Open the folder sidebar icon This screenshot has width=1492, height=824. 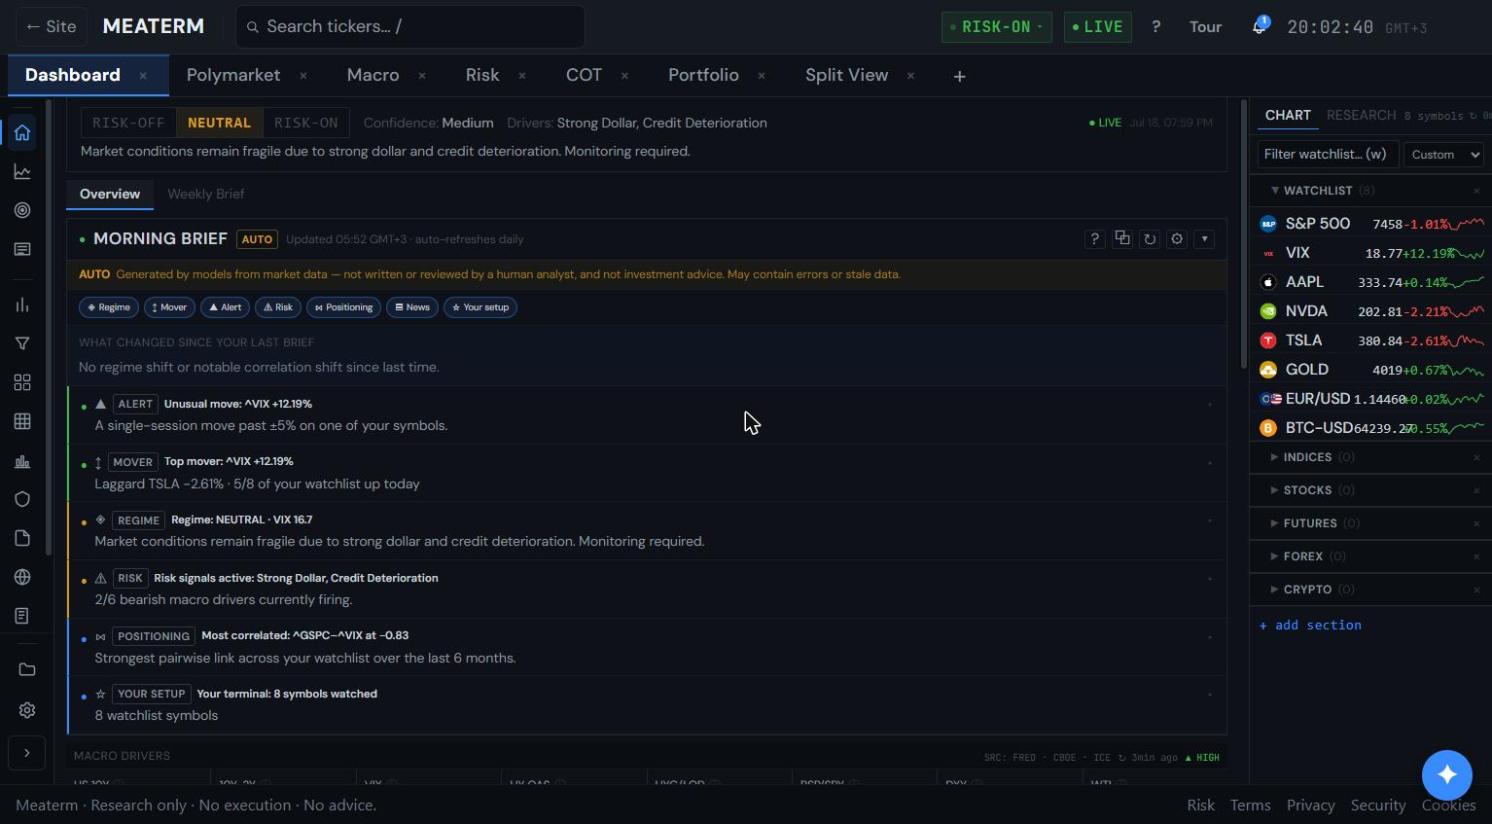pyautogui.click(x=27, y=670)
